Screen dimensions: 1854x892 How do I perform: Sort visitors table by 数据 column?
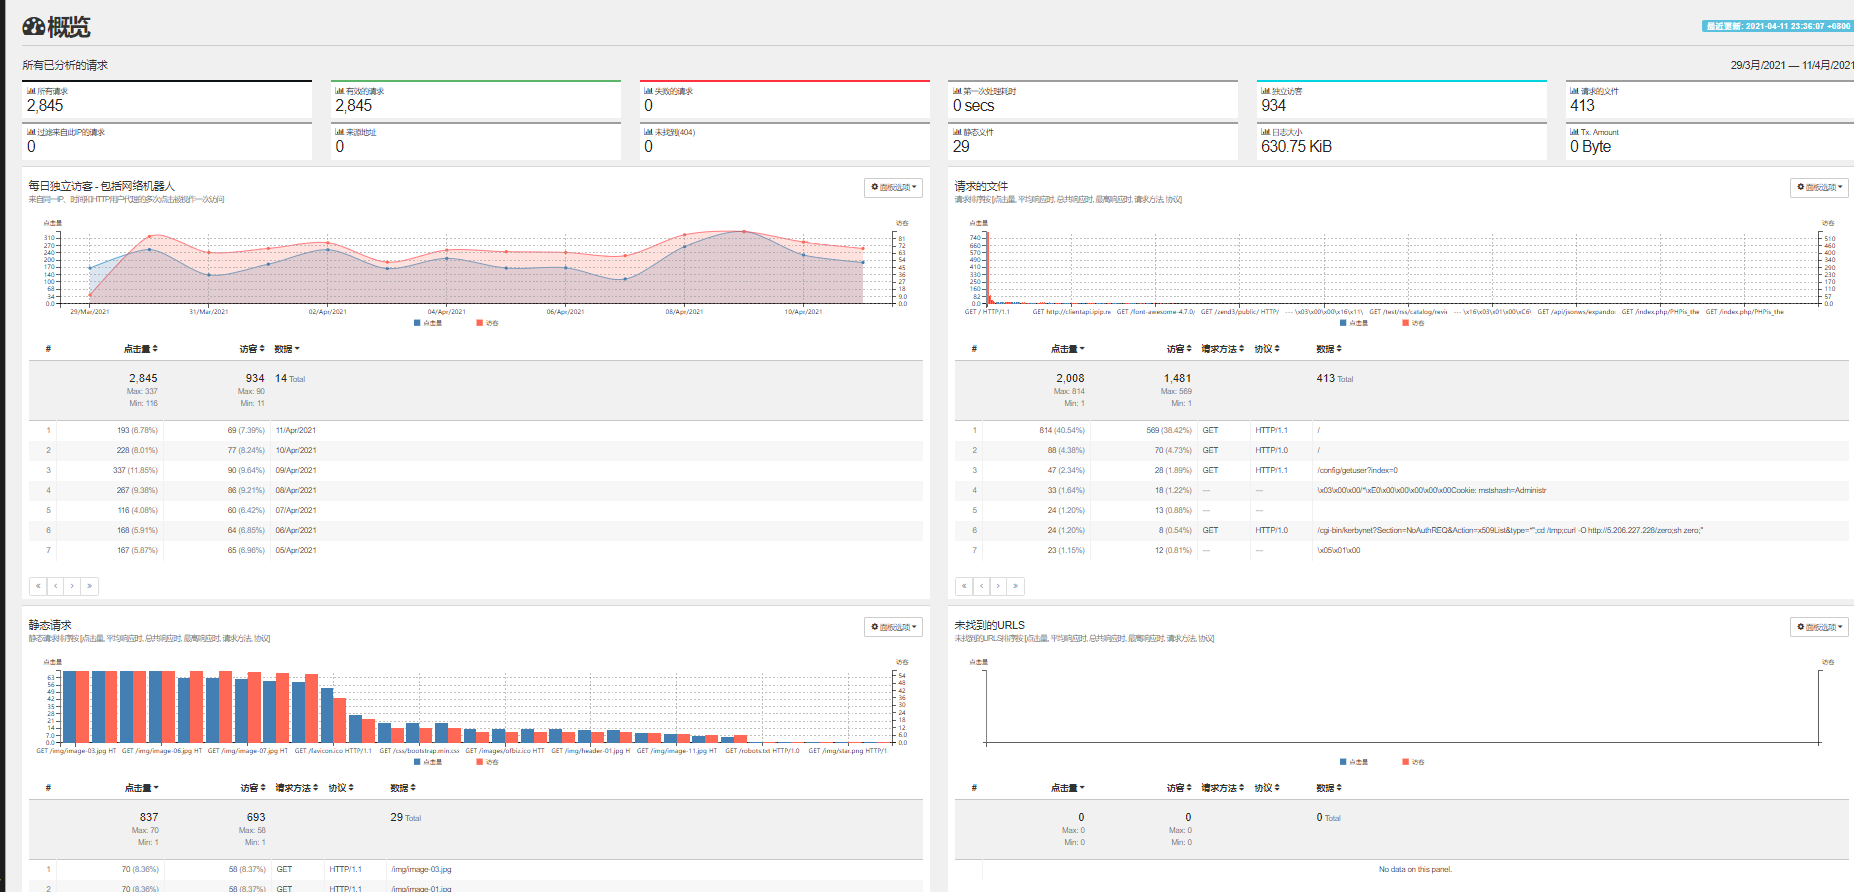[287, 349]
